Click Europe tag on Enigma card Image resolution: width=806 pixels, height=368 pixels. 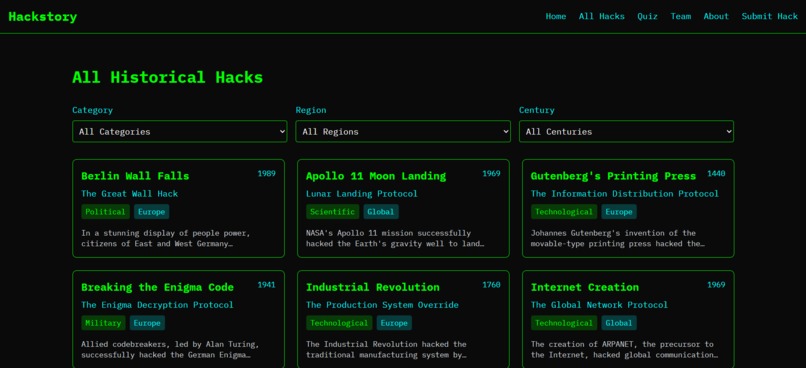[x=147, y=323]
